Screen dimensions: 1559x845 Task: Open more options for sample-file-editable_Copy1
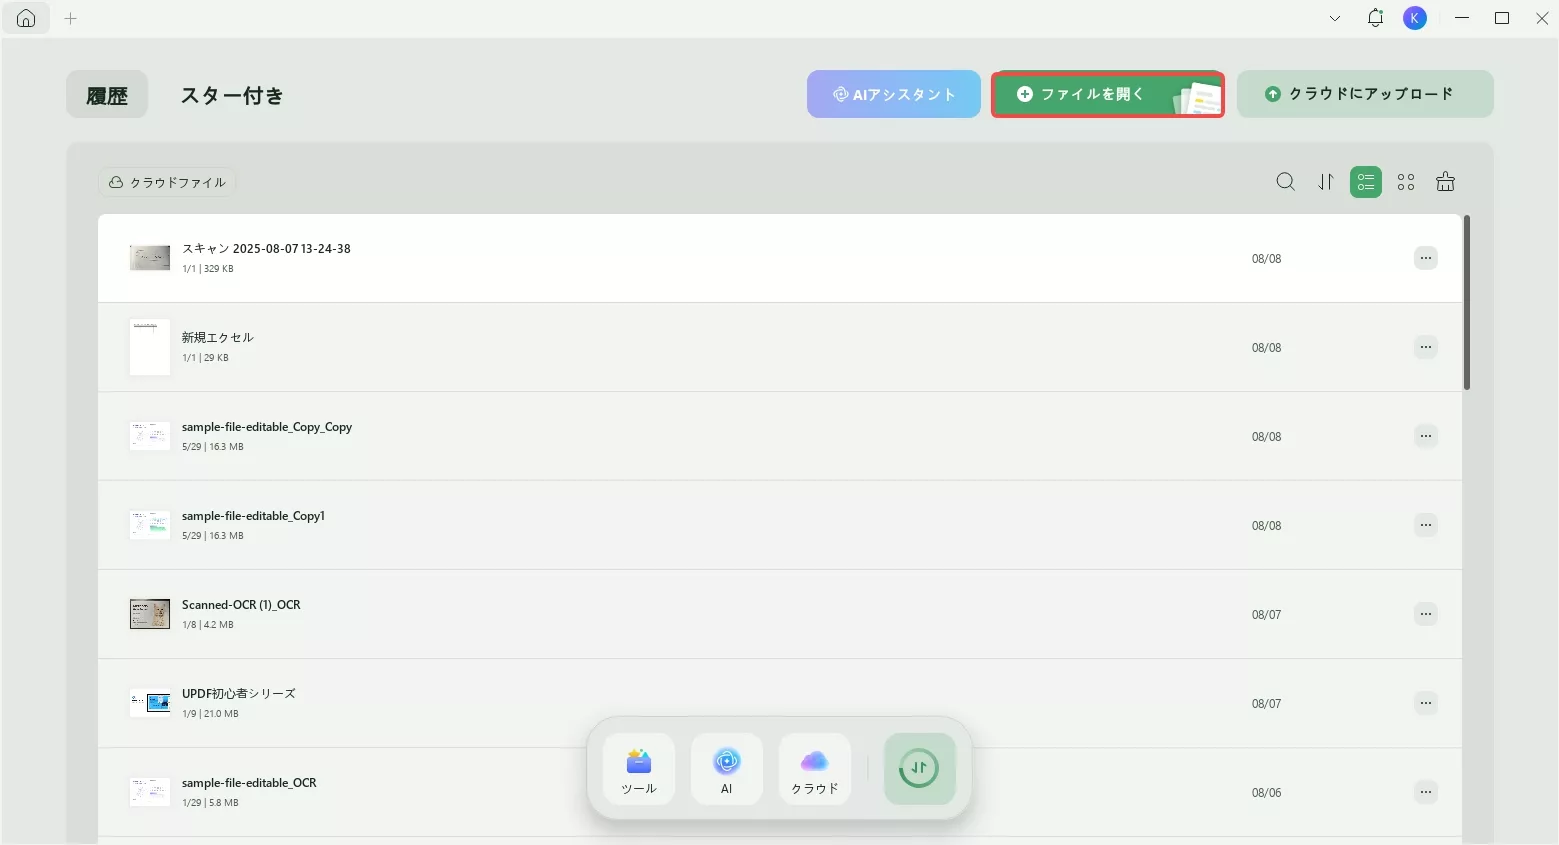[1426, 525]
